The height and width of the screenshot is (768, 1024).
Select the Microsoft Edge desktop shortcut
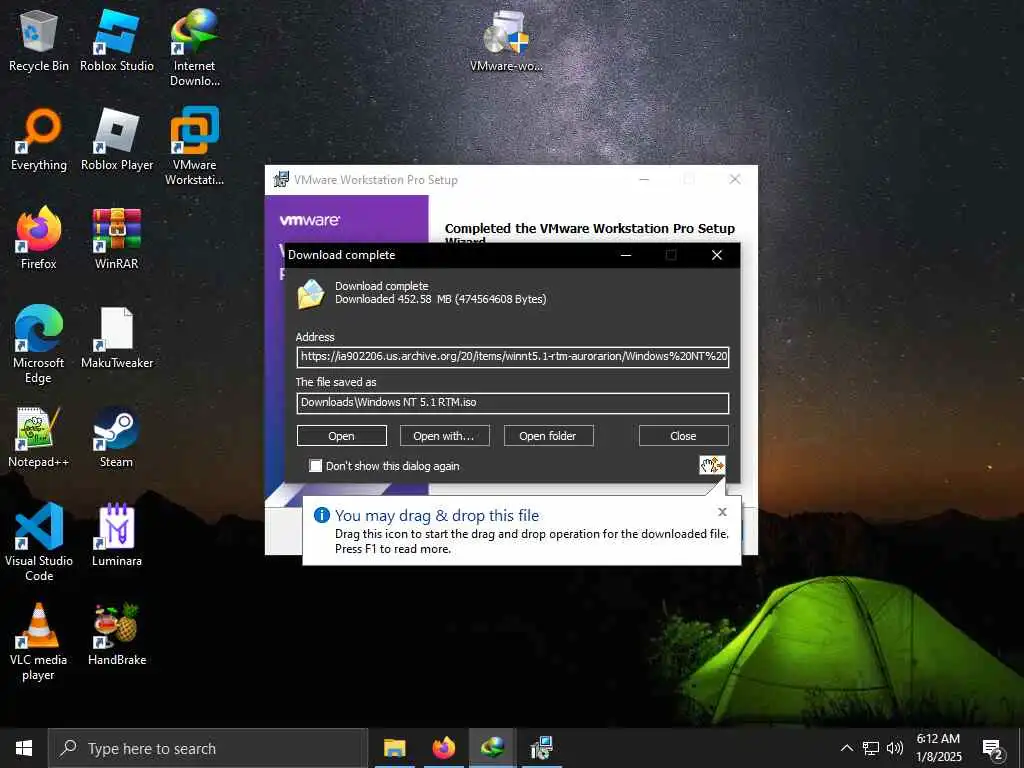pyautogui.click(x=39, y=344)
